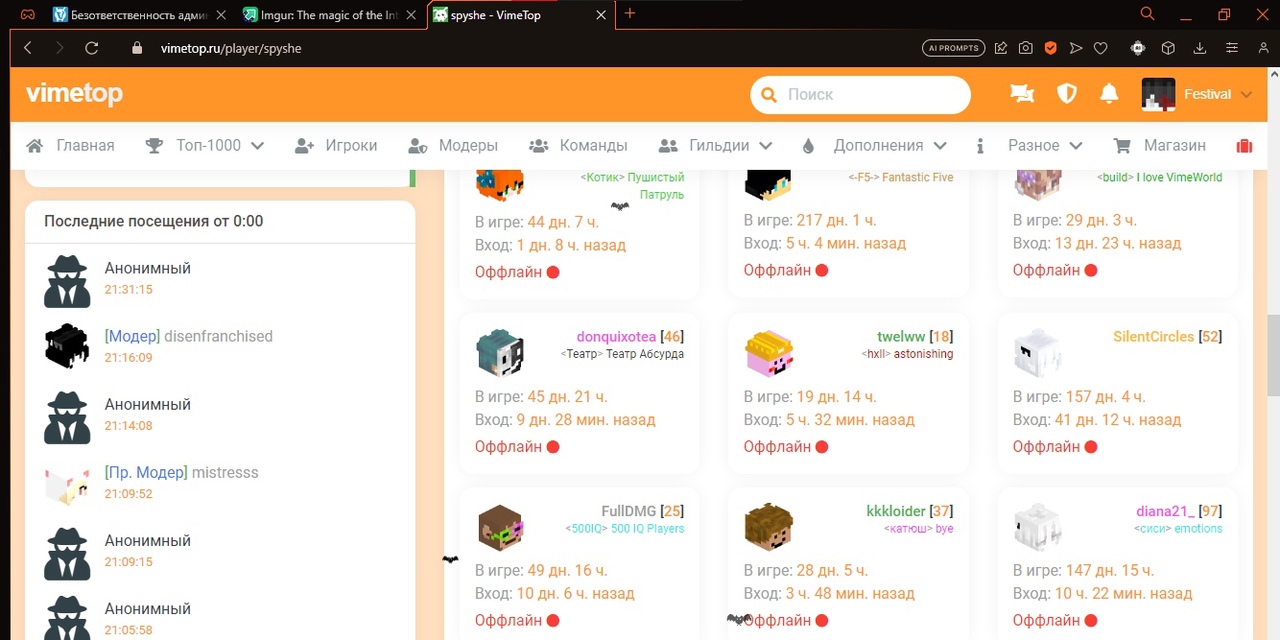Open donquixotea's player profile link

coord(615,337)
